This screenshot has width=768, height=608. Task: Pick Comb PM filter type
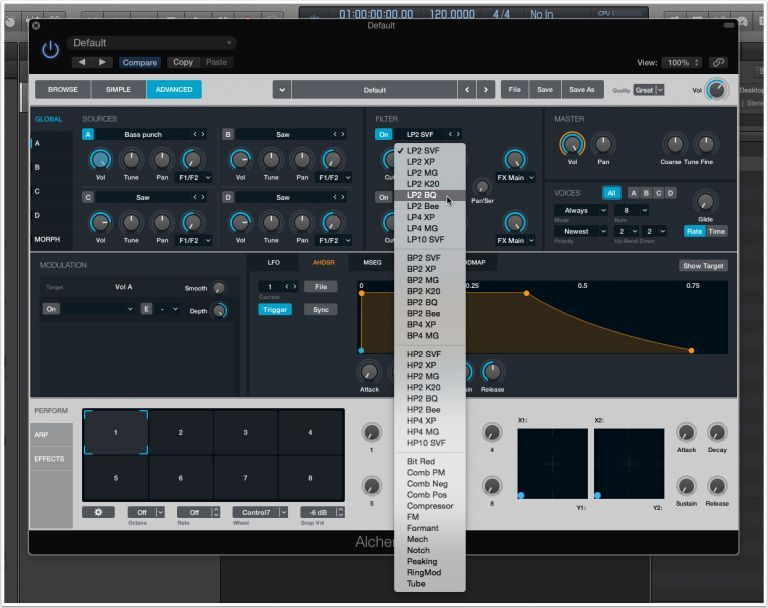[430, 472]
